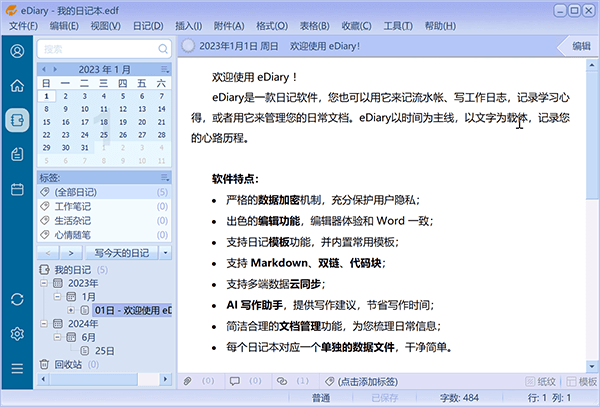Viewport: 600px width, 407px height.
Task: Select the 25日 diary entry
Action: pos(104,351)
